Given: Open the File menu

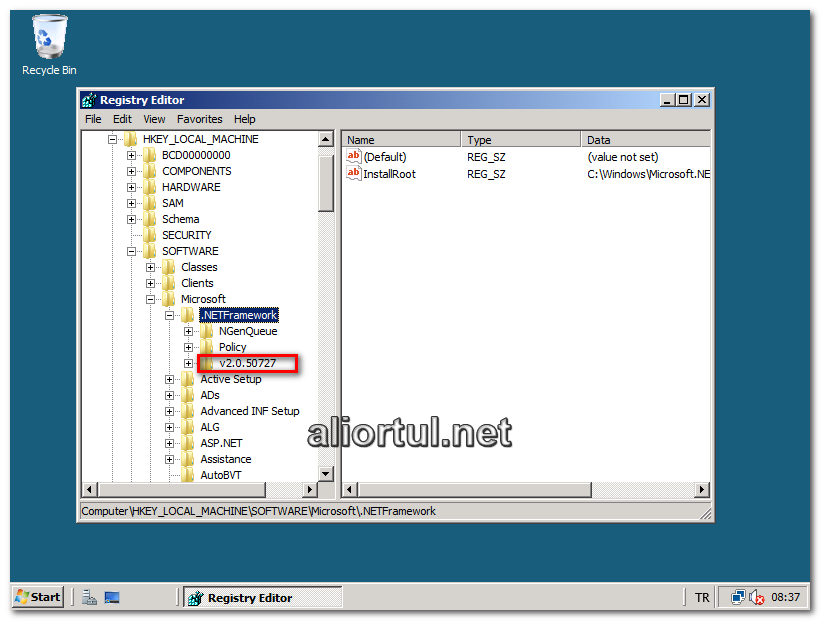Looking at the screenshot, I should coord(93,119).
